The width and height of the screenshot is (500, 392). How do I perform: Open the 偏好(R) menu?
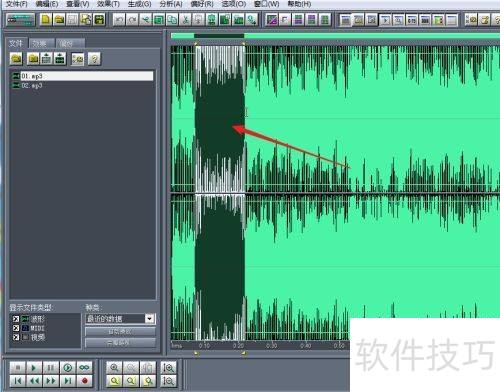tap(202, 4)
